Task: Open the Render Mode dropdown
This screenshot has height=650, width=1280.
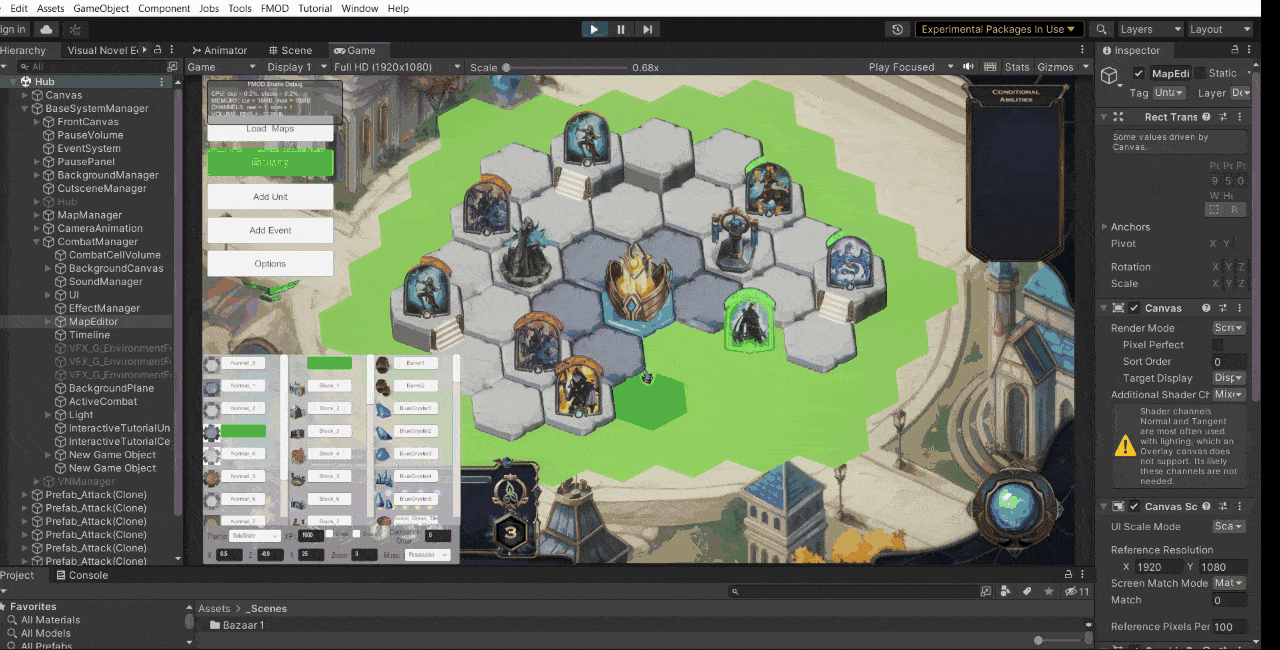Action: pyautogui.click(x=1229, y=328)
